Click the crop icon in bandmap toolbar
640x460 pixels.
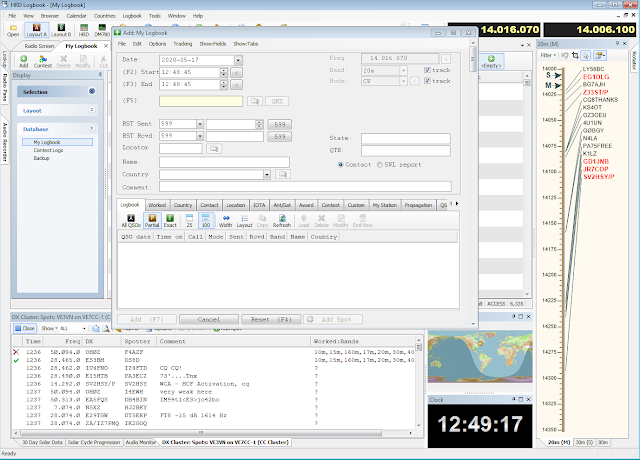click(x=575, y=55)
